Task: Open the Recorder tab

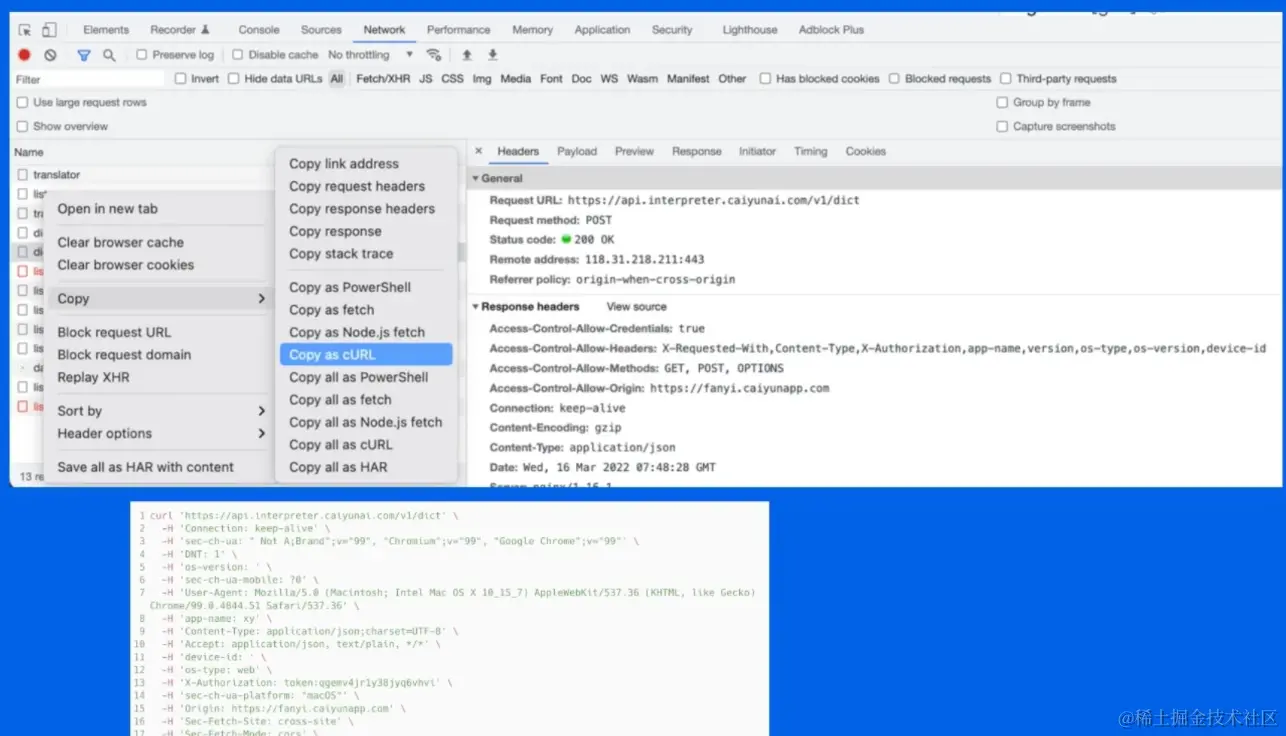Action: 180,30
